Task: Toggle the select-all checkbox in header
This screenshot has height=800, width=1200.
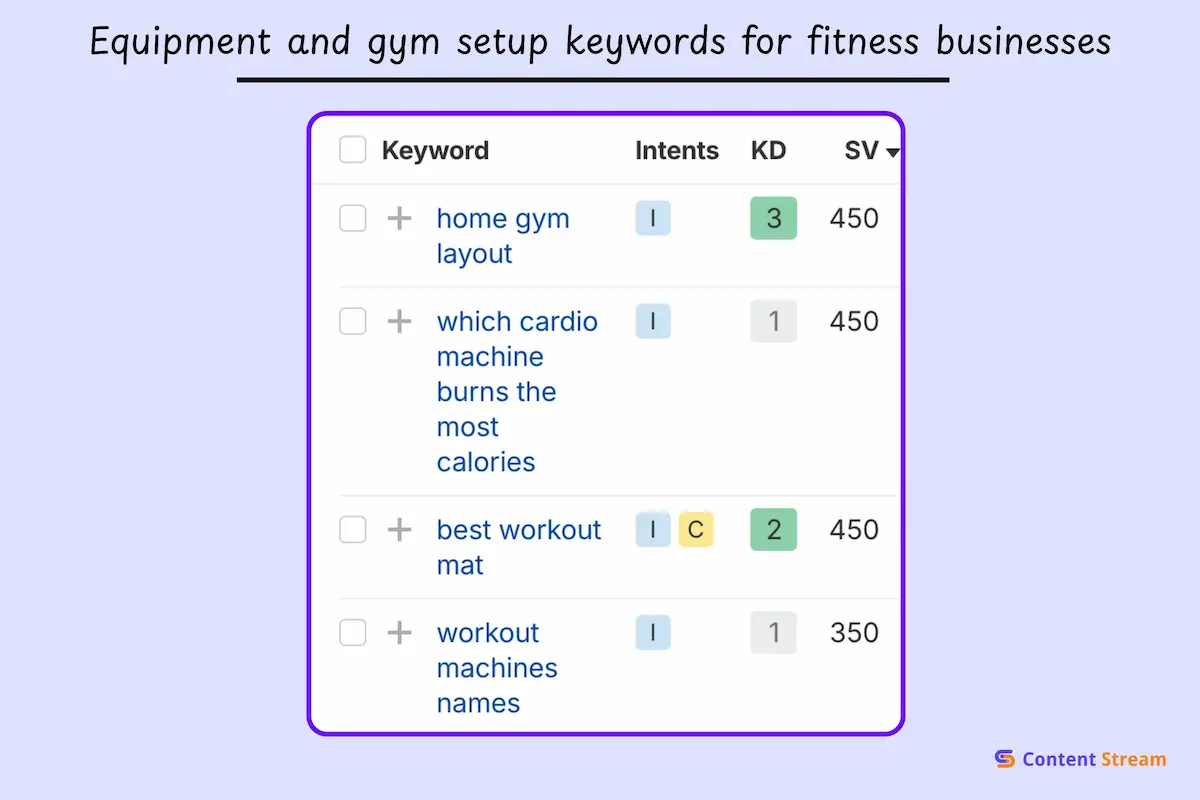Action: point(353,150)
